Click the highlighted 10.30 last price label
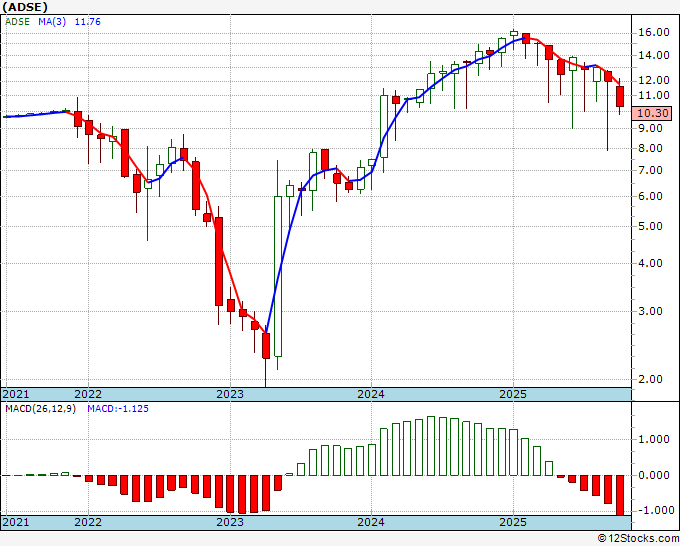The image size is (680, 546). [652, 113]
